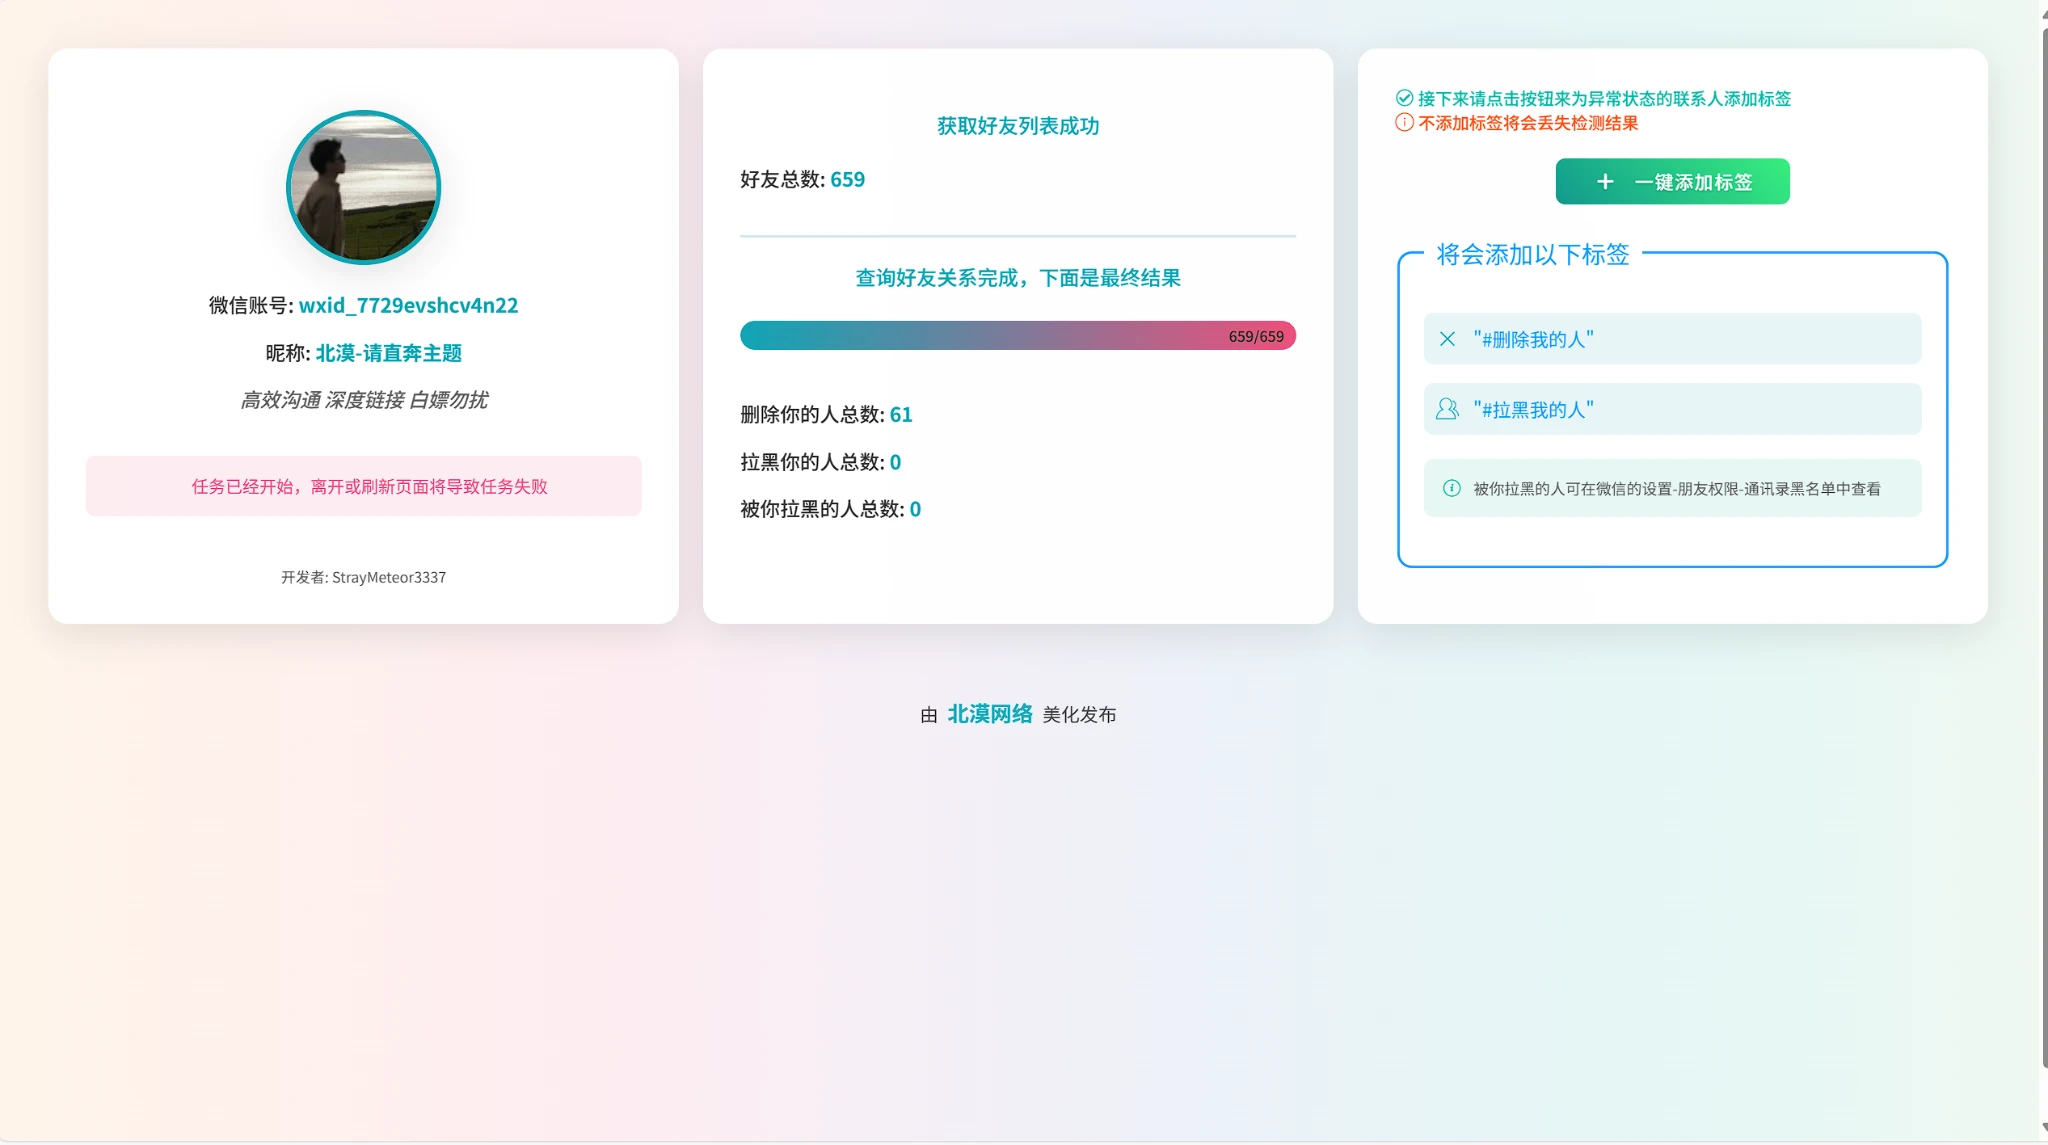Click the user icon beside "#拉黑我的人"

click(x=1447, y=409)
